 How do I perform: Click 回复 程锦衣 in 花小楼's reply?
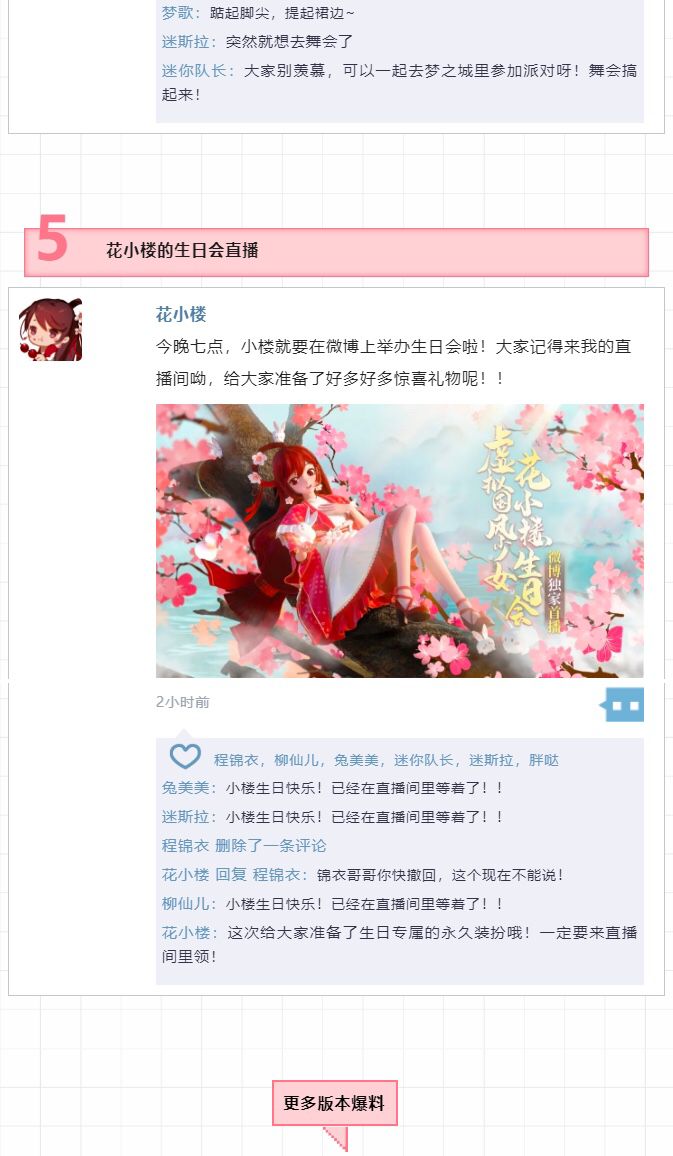coord(257,875)
